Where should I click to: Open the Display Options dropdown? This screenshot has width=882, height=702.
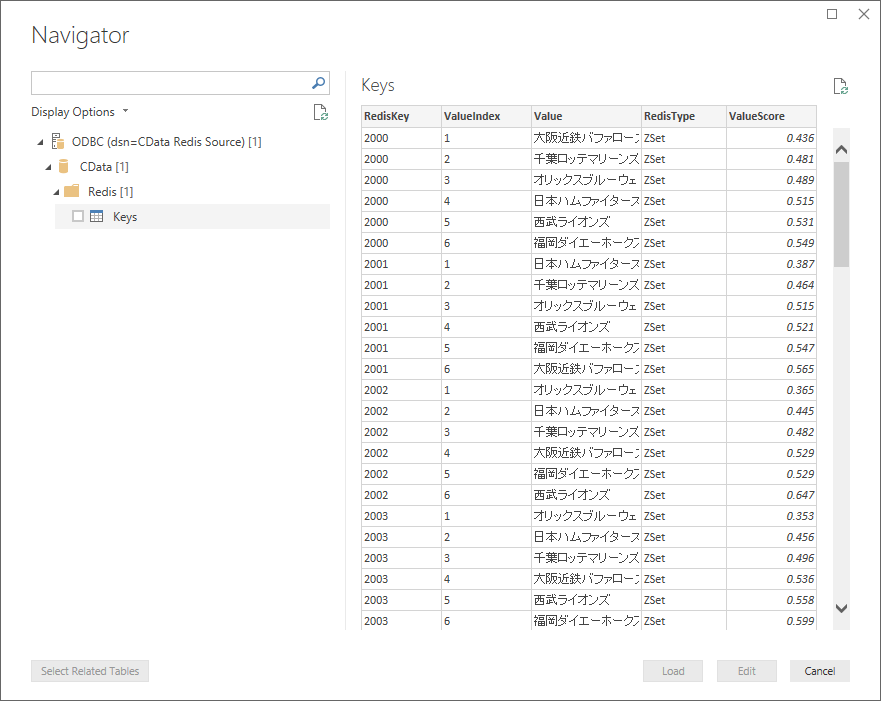pyautogui.click(x=80, y=112)
